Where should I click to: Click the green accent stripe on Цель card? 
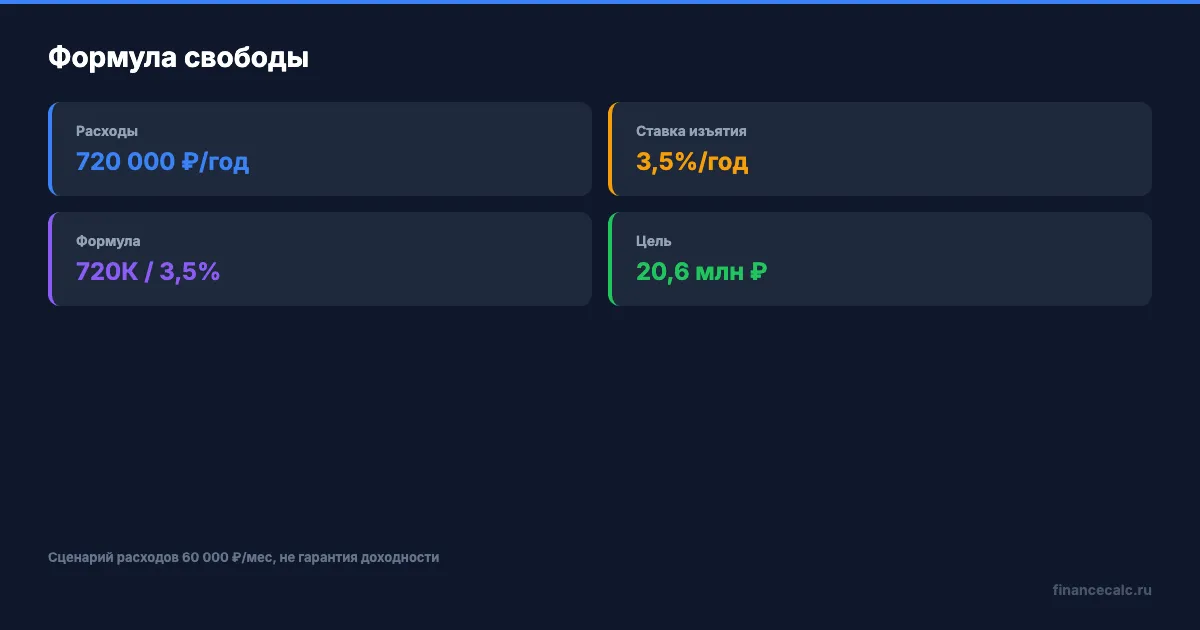pos(610,259)
